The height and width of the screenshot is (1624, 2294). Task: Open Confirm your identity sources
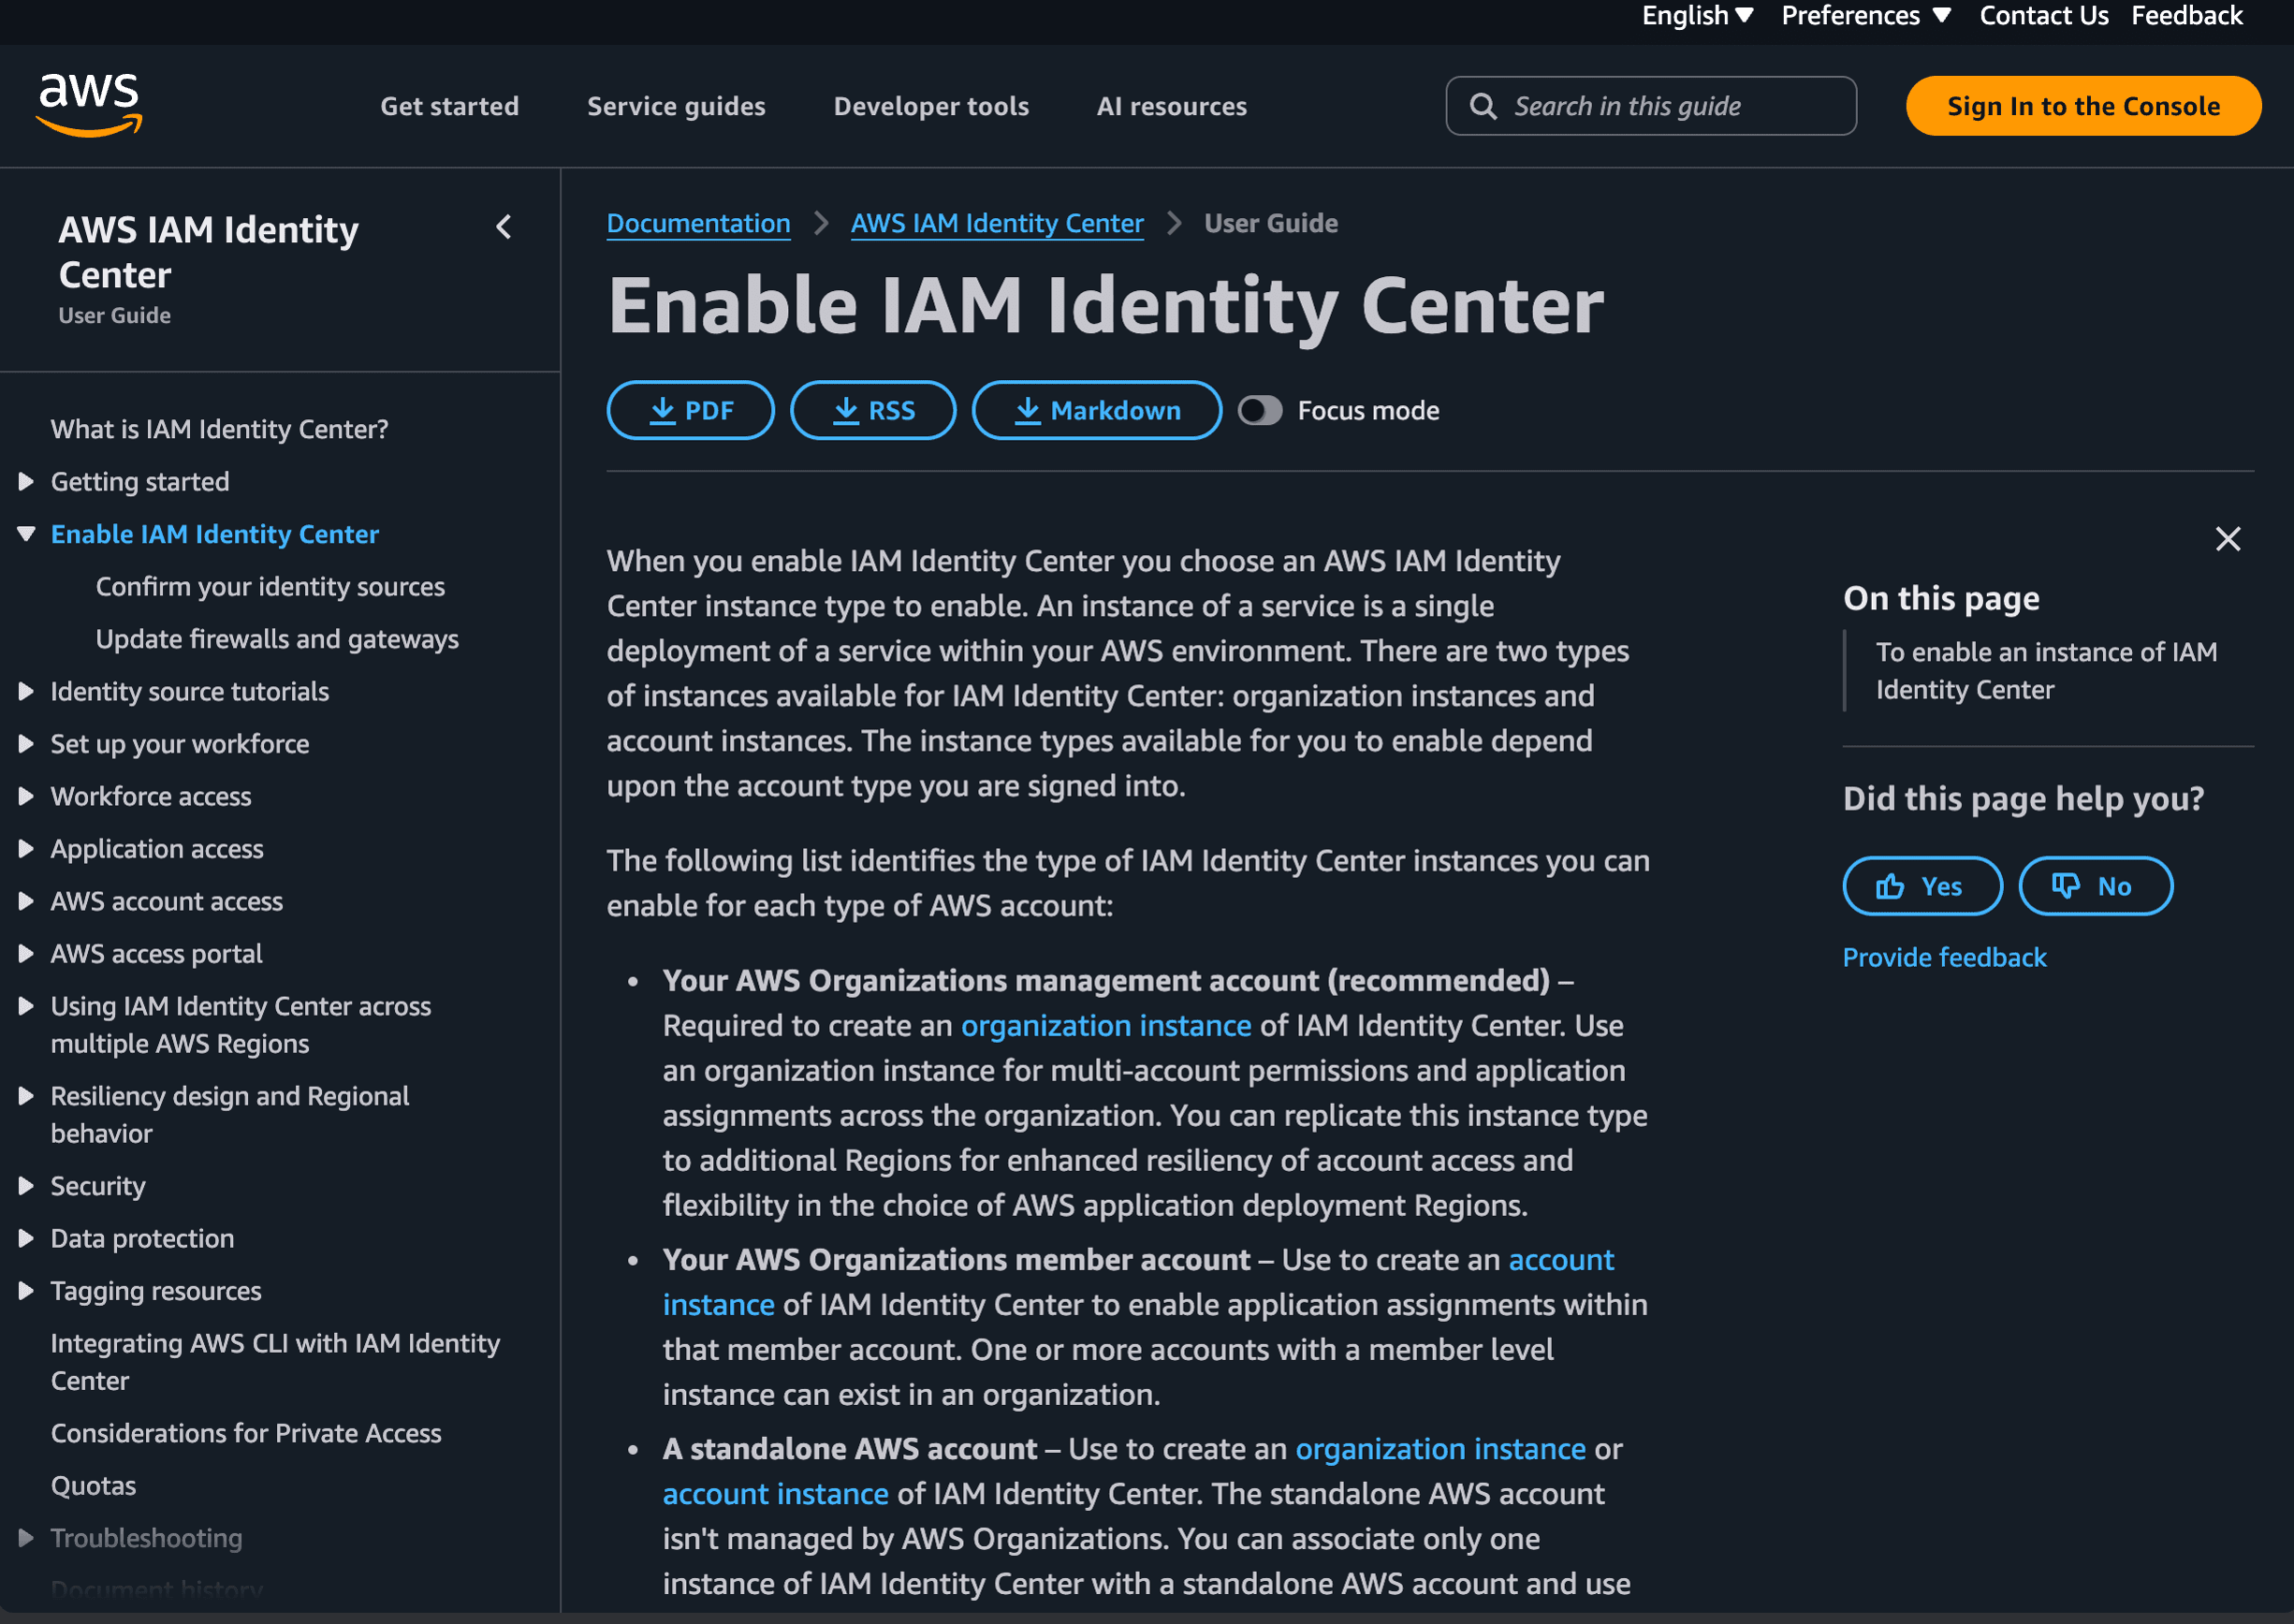pos(270,587)
